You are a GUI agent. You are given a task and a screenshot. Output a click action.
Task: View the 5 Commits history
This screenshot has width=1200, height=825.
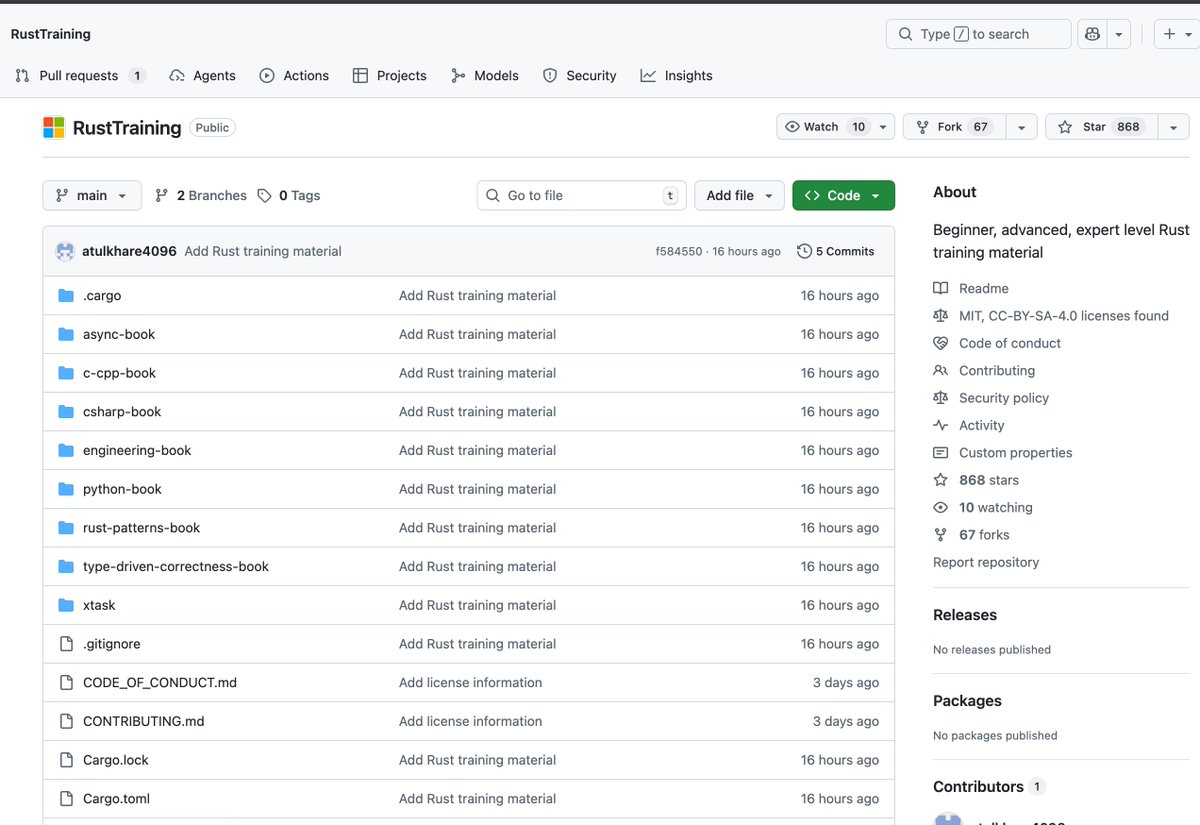pos(835,251)
